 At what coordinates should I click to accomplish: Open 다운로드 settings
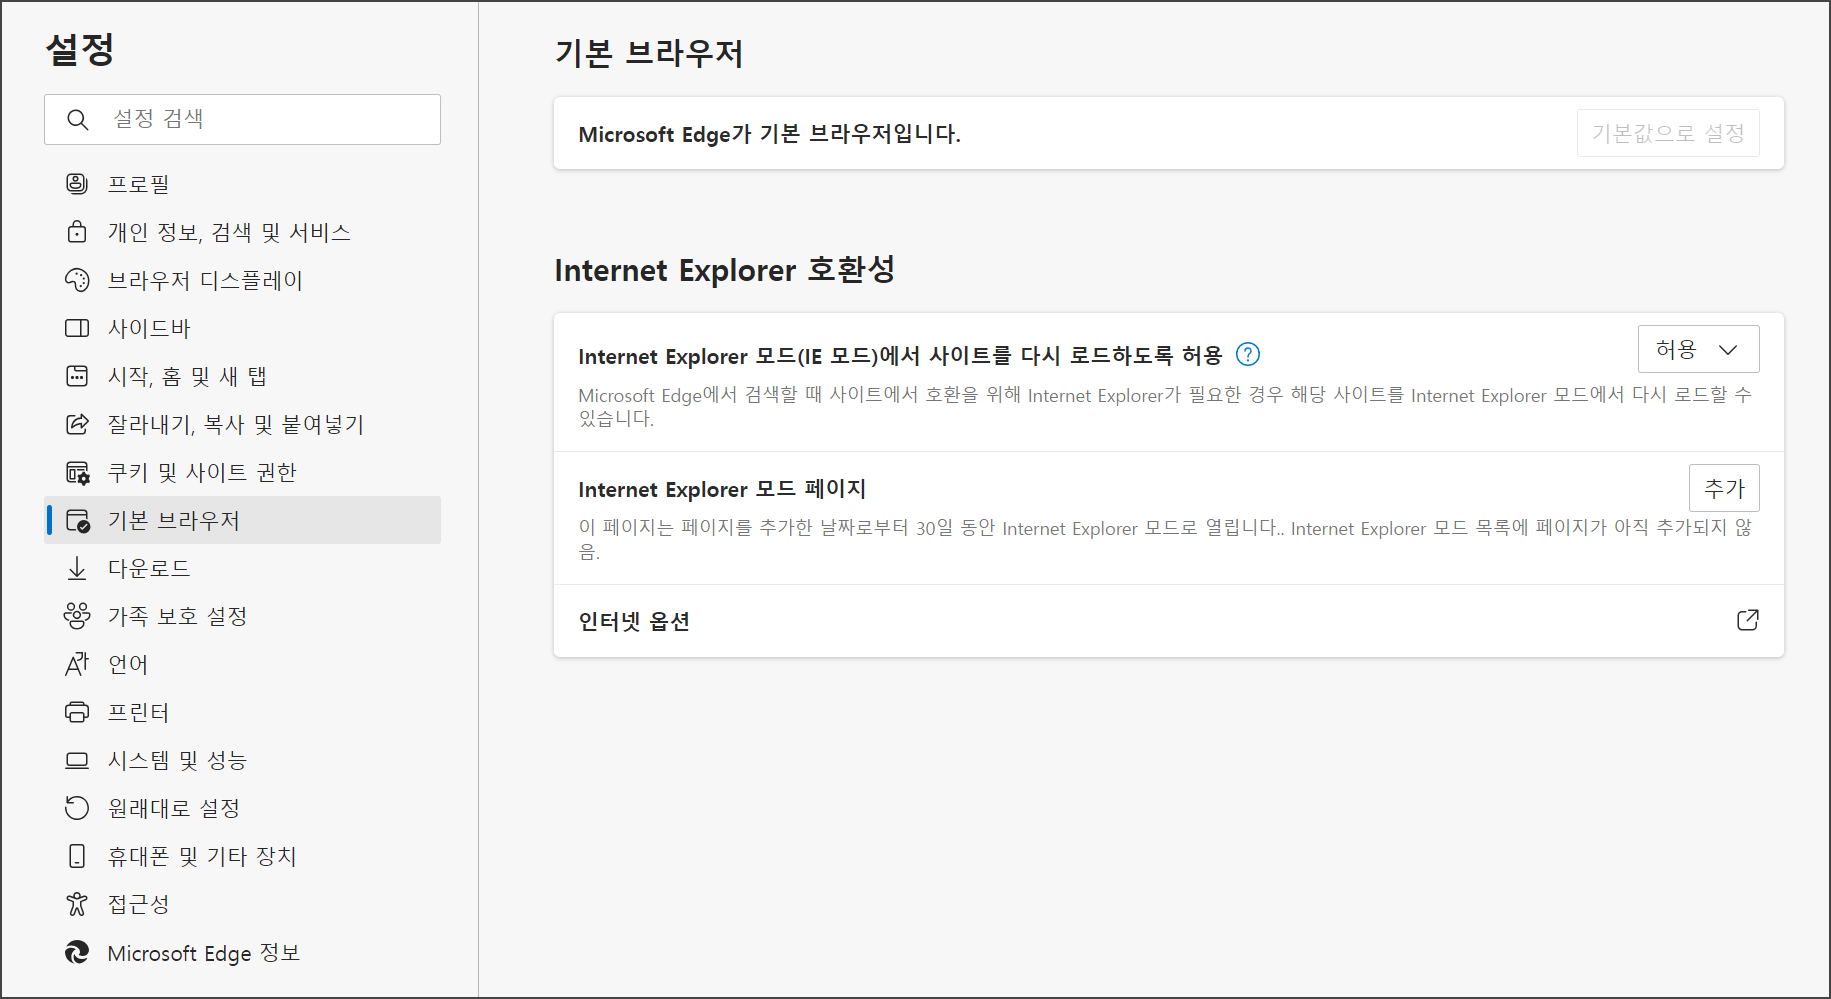(x=242, y=568)
